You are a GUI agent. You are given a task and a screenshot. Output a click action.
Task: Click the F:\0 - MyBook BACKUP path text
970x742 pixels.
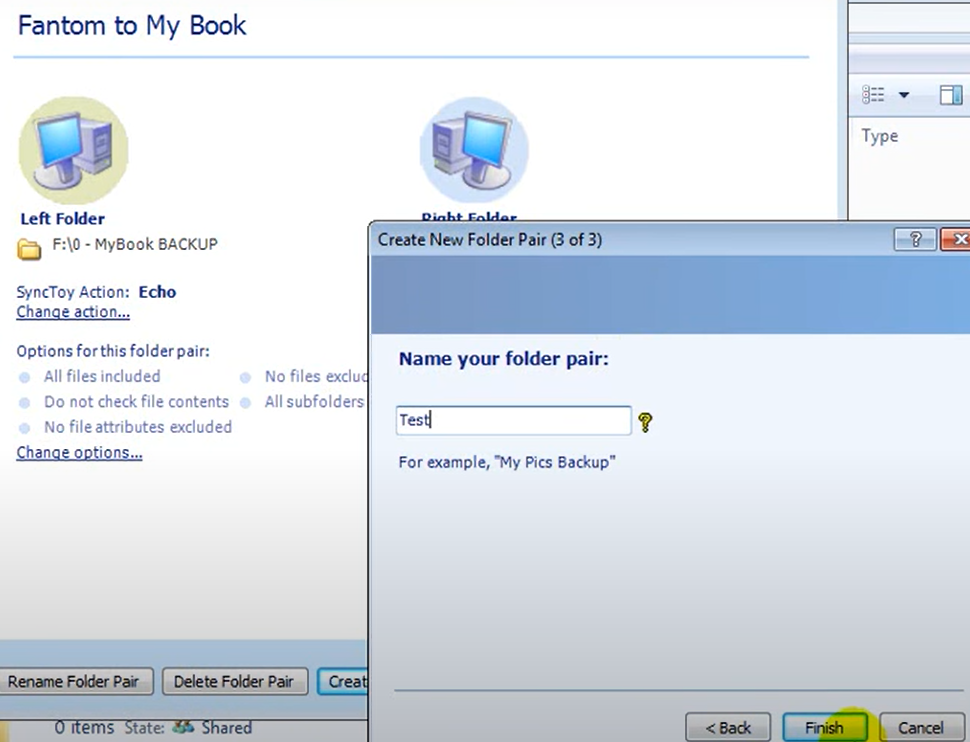(135, 244)
